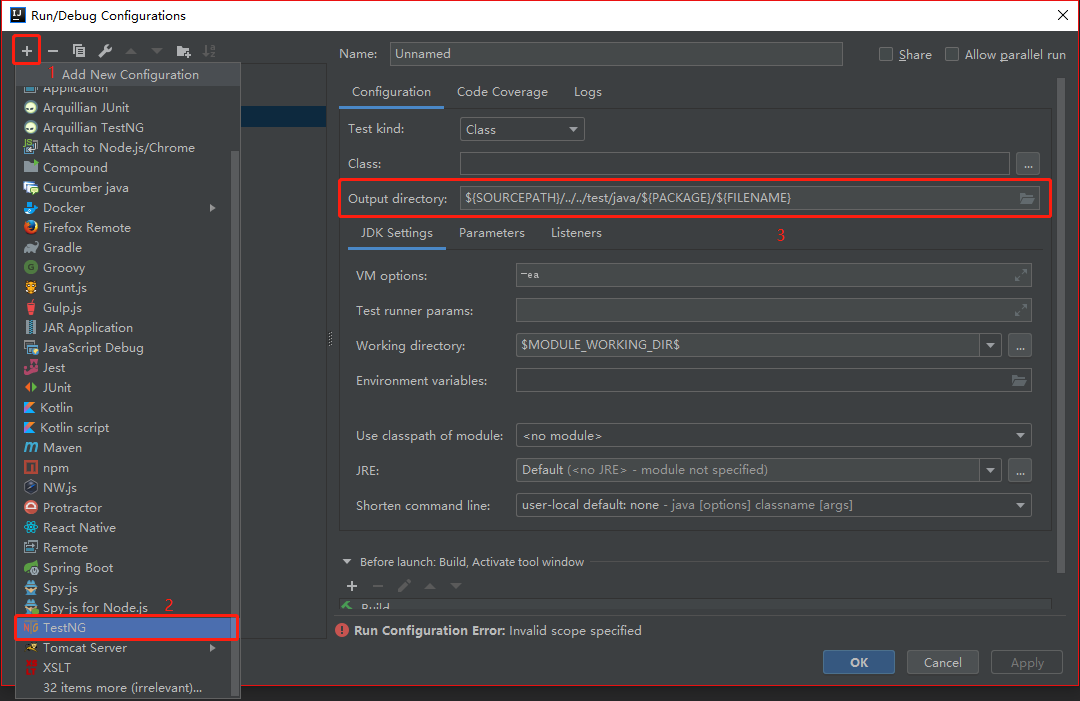Viewport: 1080px width, 701px height.
Task: Click the Sort Configurations icon
Action: [209, 51]
